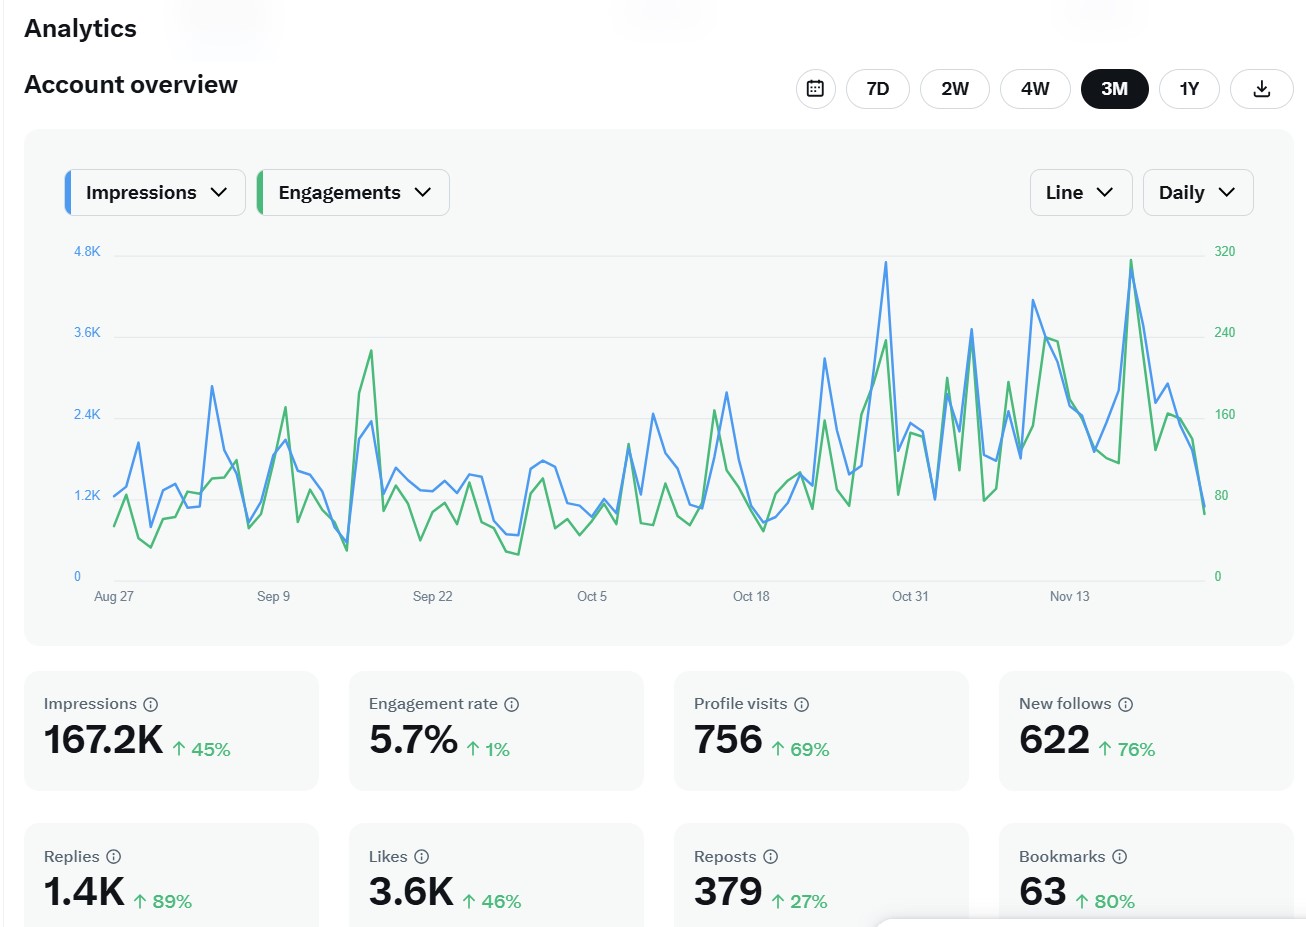Viewport: 1306px width, 927px height.
Task: Click the Engagement rate info icon
Action: click(x=511, y=704)
